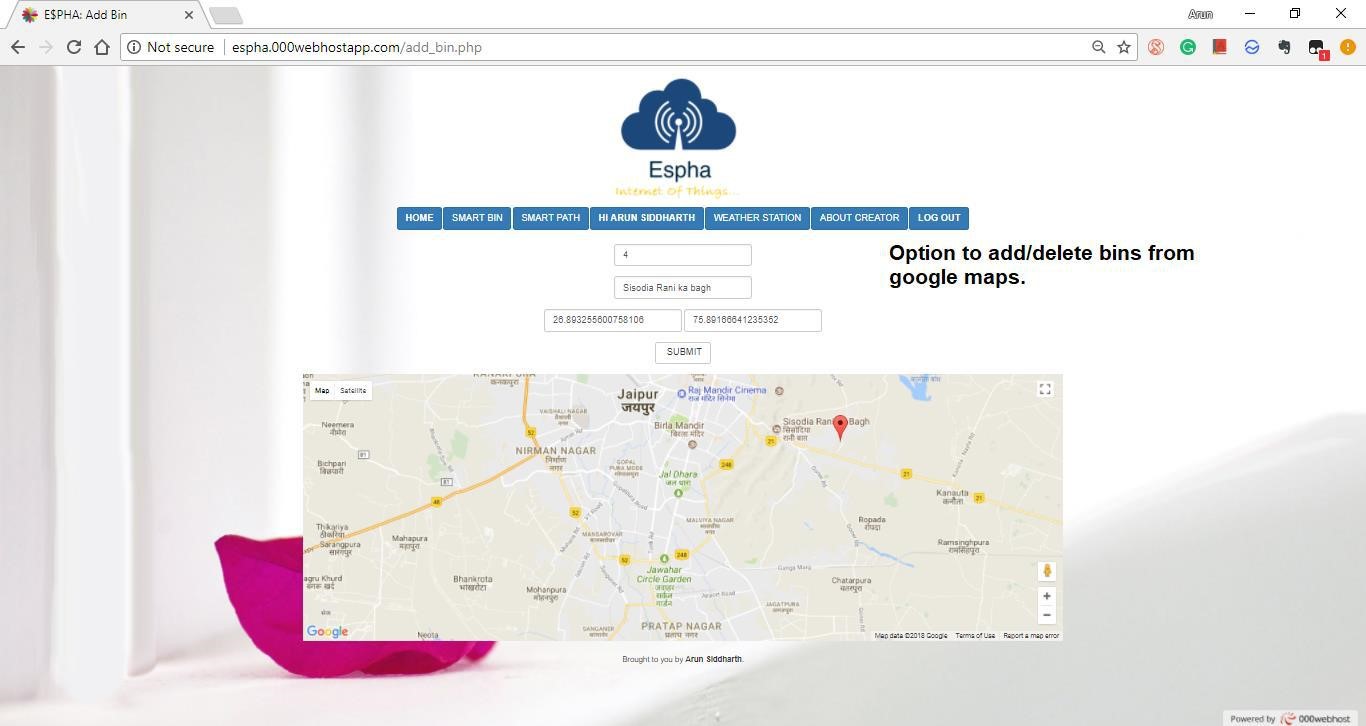The height and width of the screenshot is (726, 1366).
Task: Open the extension icon with red badge
Action: pyautogui.click(x=1317, y=48)
